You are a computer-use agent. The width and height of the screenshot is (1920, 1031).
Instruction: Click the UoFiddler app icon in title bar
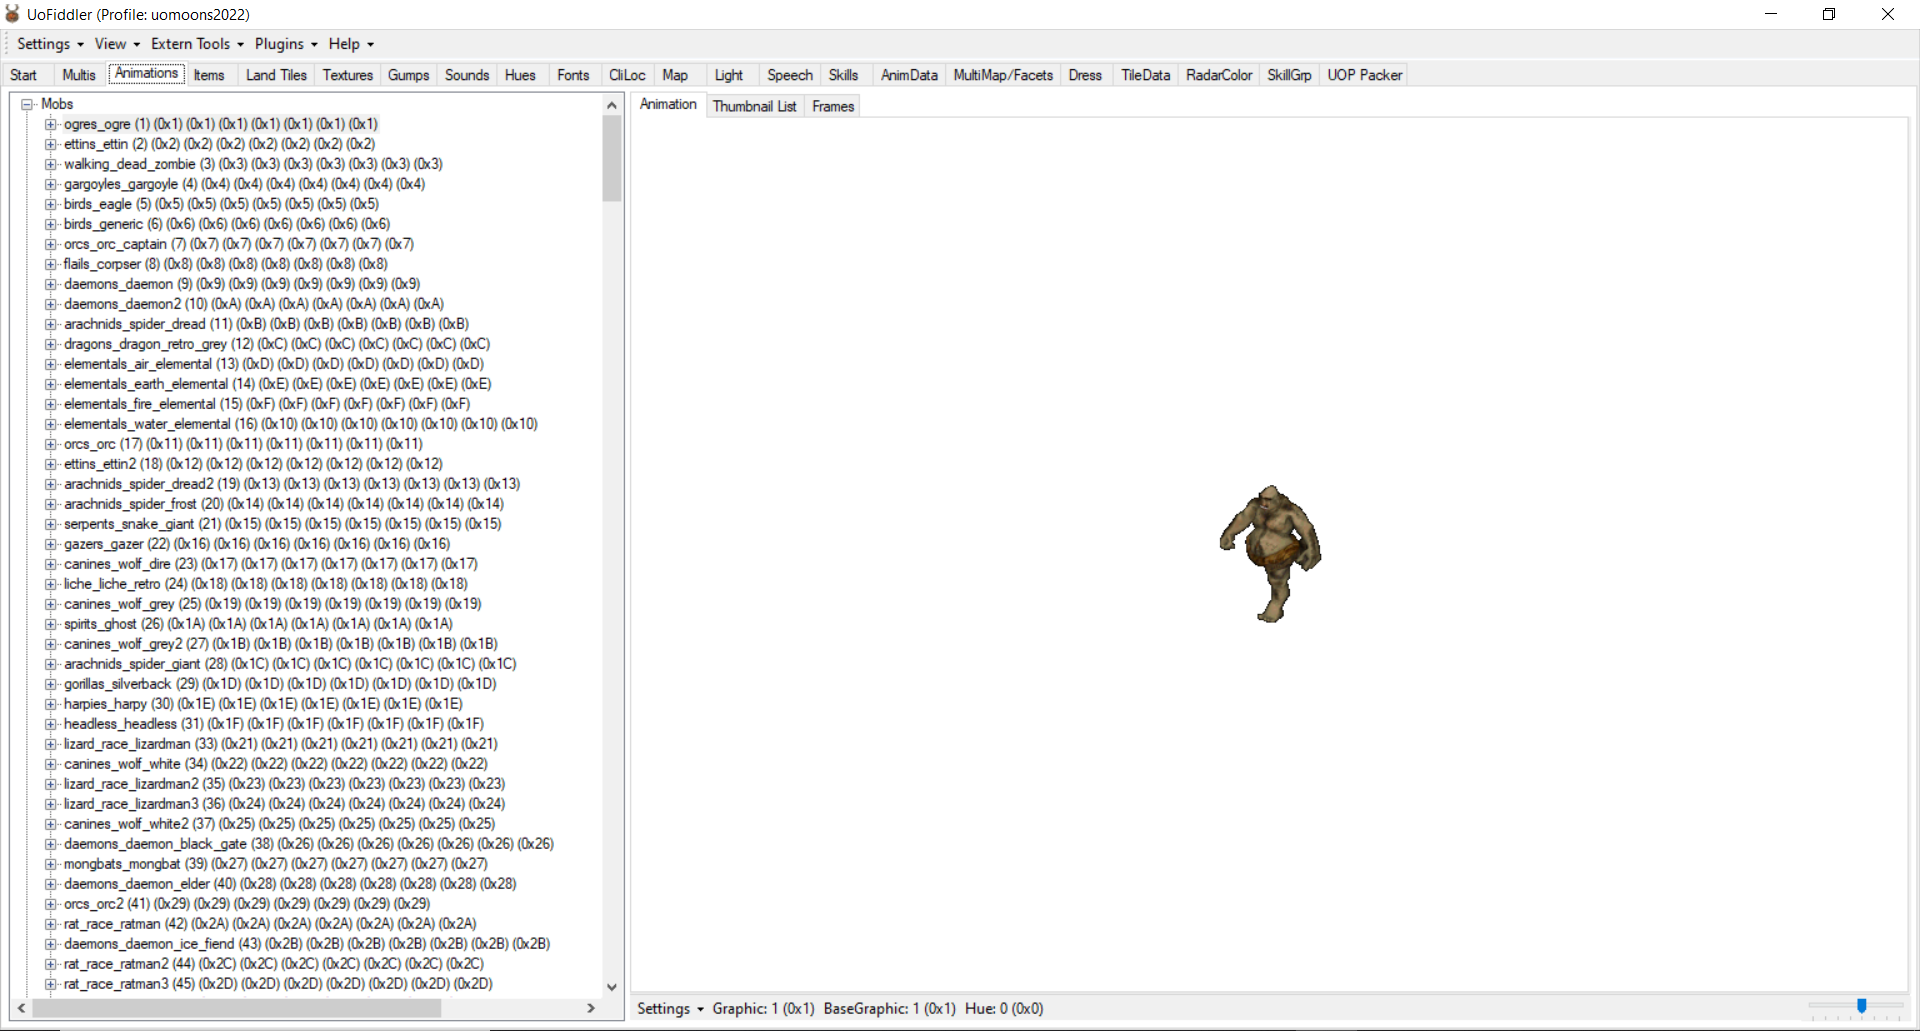click(13, 14)
